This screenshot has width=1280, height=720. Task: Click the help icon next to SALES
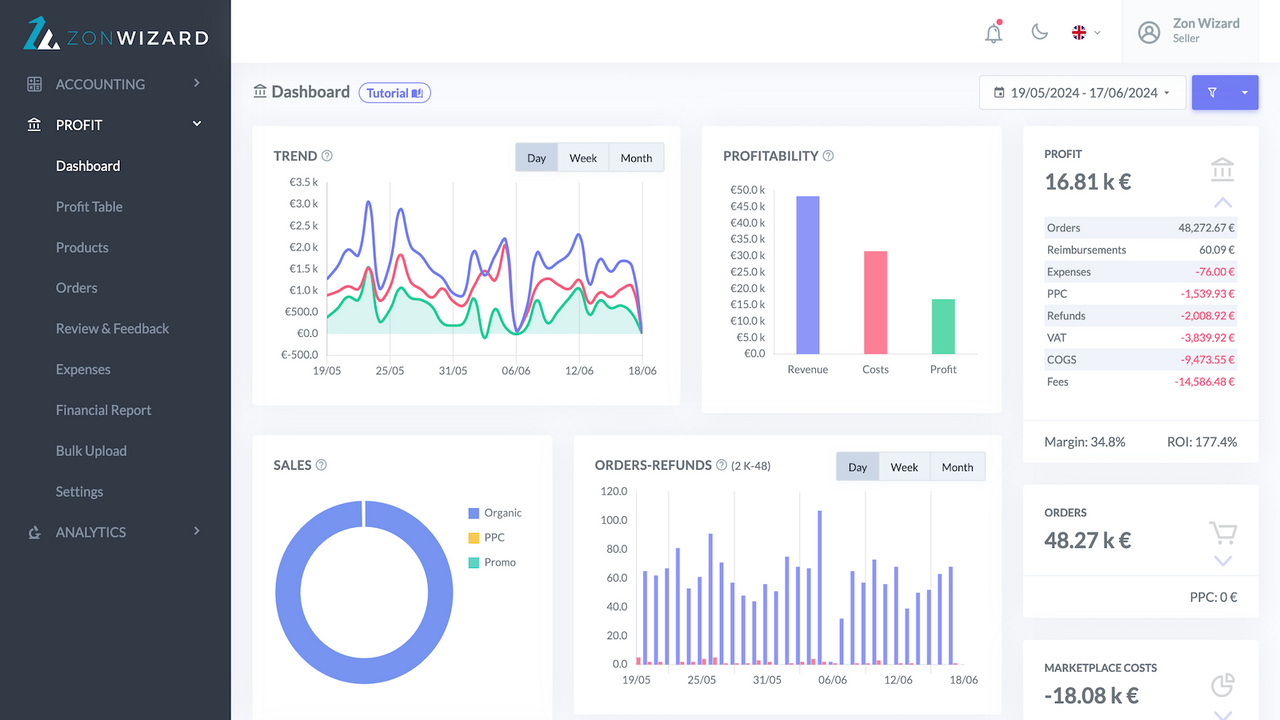[x=321, y=465]
